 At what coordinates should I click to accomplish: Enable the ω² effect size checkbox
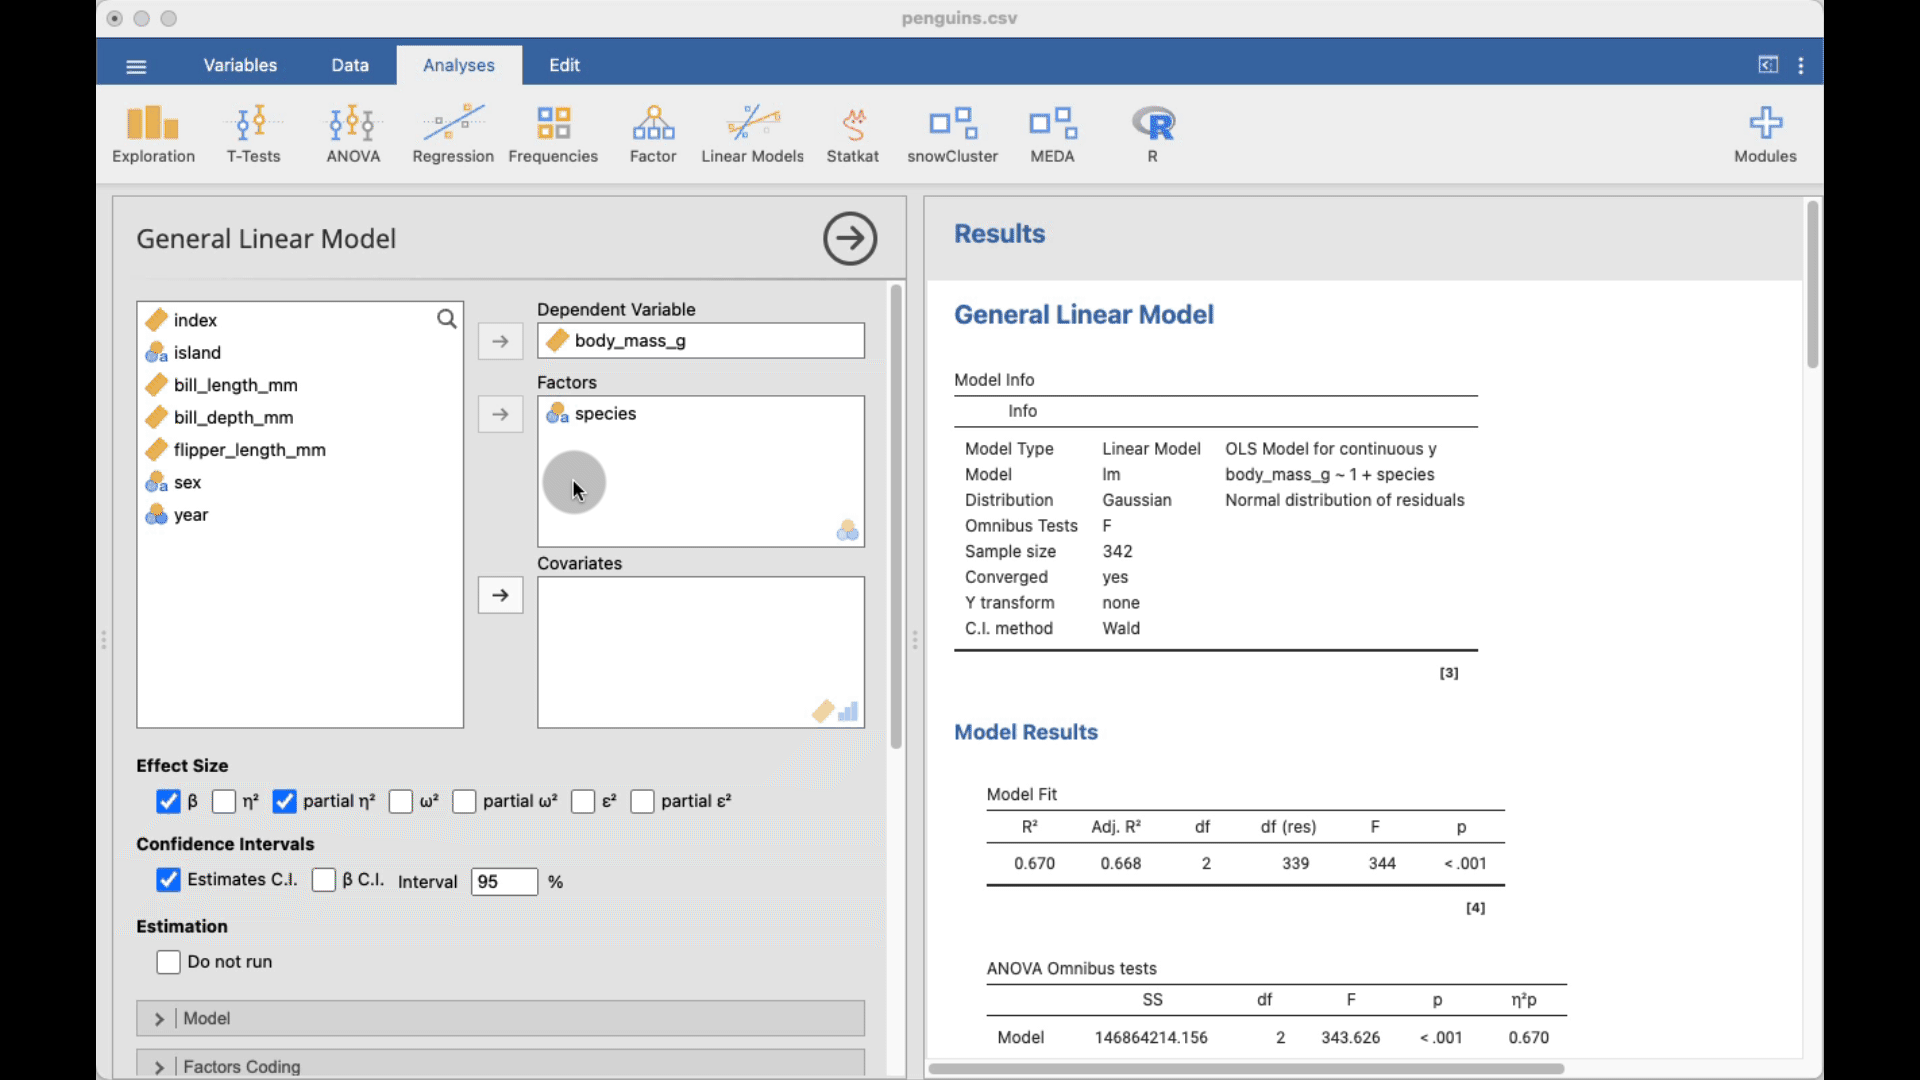(x=400, y=802)
